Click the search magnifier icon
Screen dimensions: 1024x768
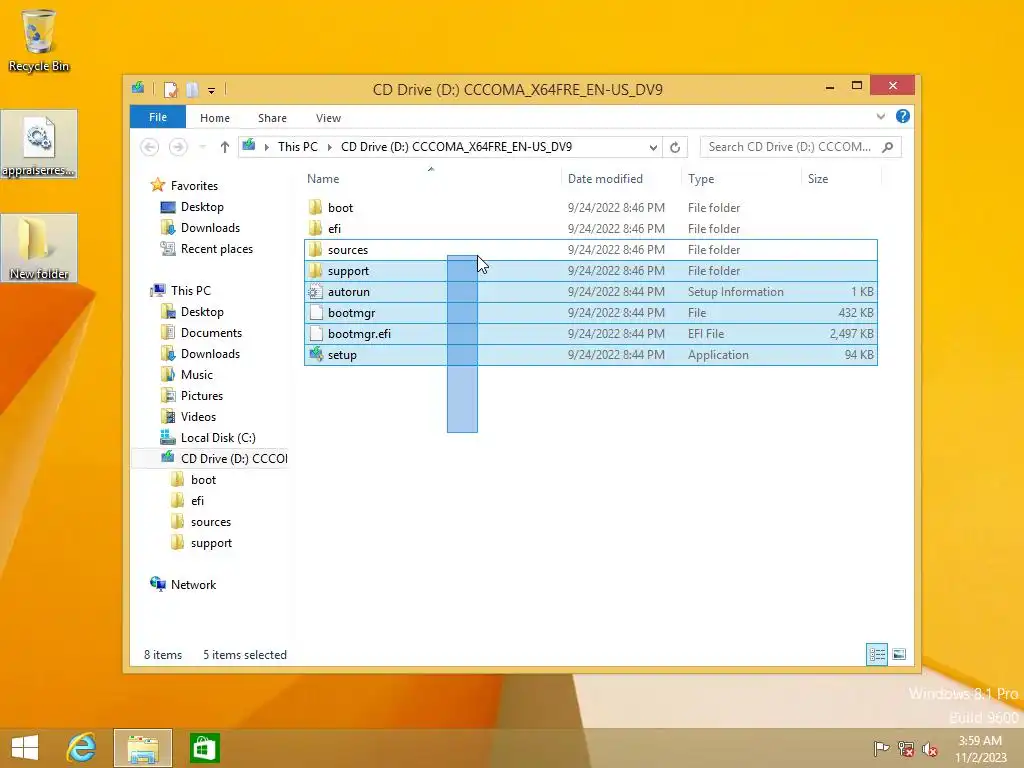[x=888, y=147]
